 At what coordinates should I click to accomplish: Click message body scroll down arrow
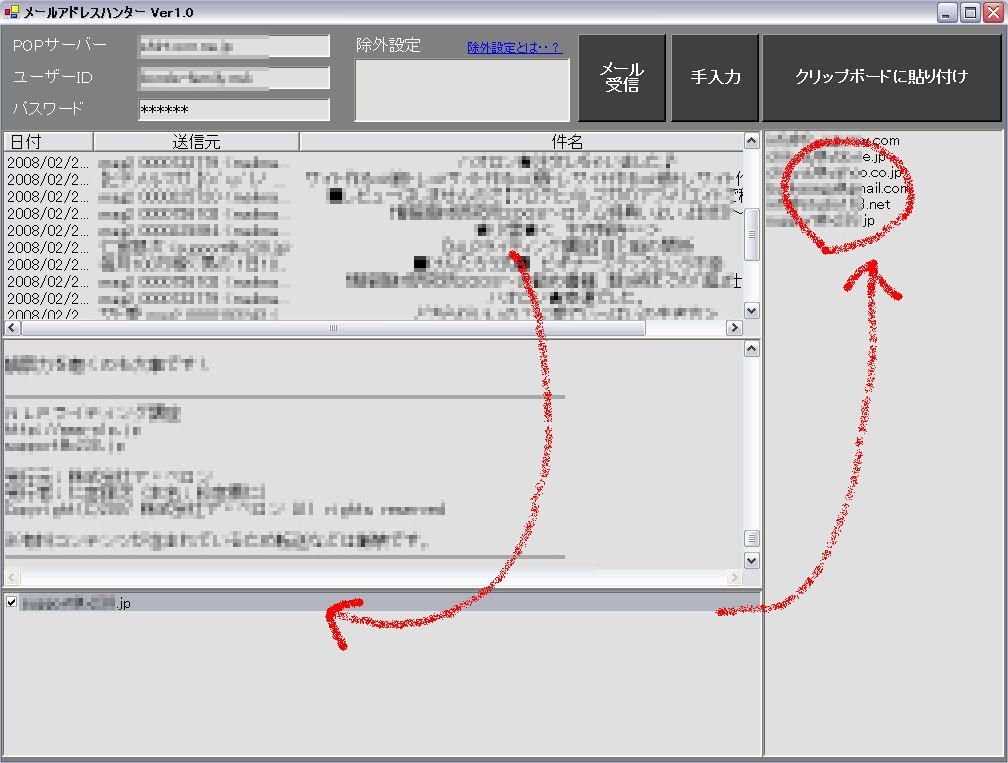click(751, 561)
